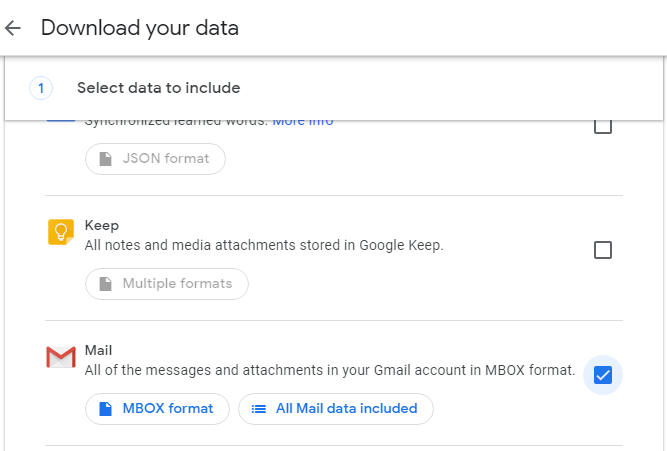Image resolution: width=667 pixels, height=451 pixels.
Task: Click the Keep product title
Action: tap(102, 226)
